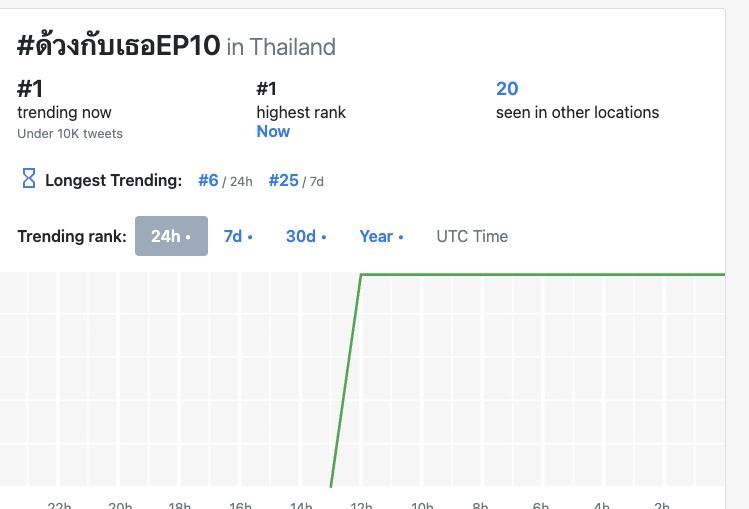Image resolution: width=749 pixels, height=509 pixels.
Task: Switch to the 7d trending rank tab
Action: 237,236
